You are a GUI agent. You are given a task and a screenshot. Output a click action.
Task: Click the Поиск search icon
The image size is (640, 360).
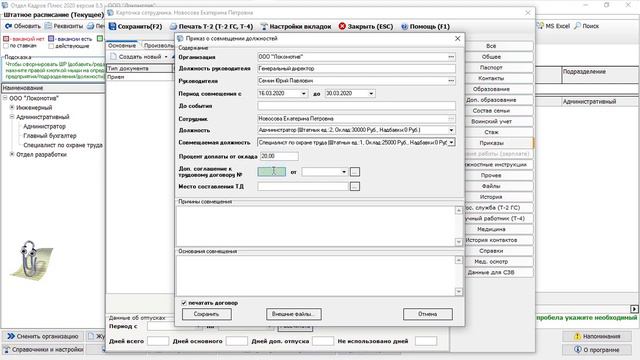pos(577,26)
